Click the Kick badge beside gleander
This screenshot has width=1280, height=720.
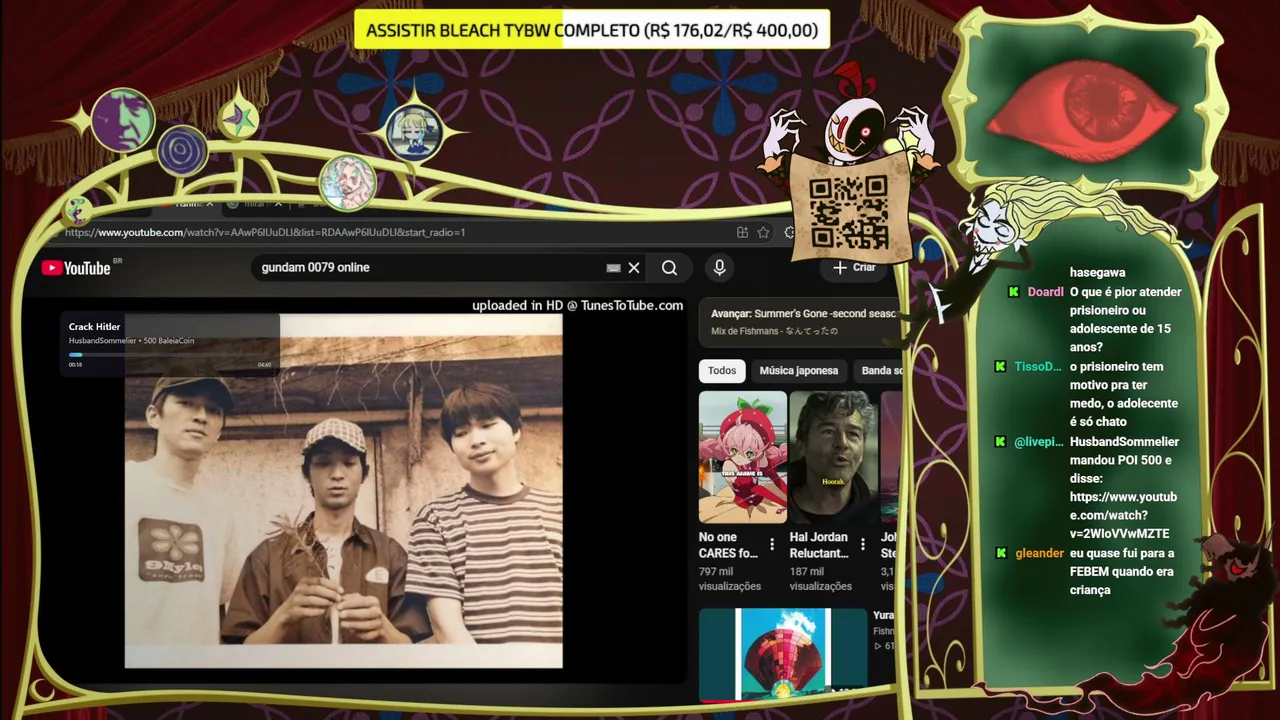click(x=1000, y=553)
